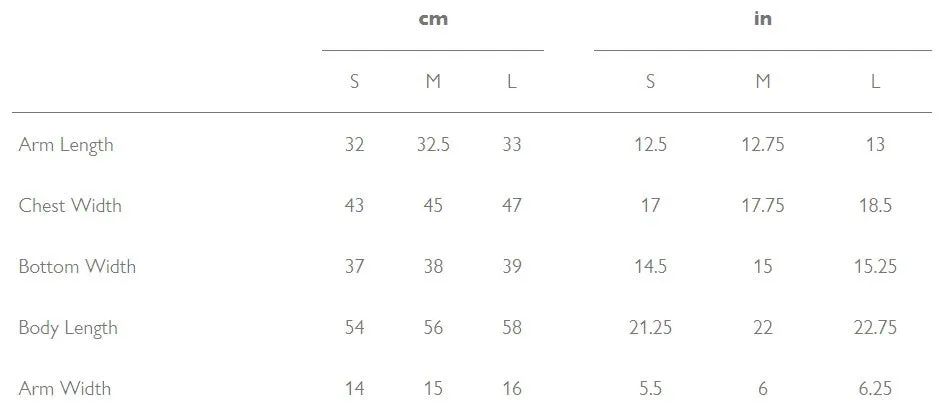Click the 58 Body Length value
The image size is (941, 415).
[x=511, y=328]
